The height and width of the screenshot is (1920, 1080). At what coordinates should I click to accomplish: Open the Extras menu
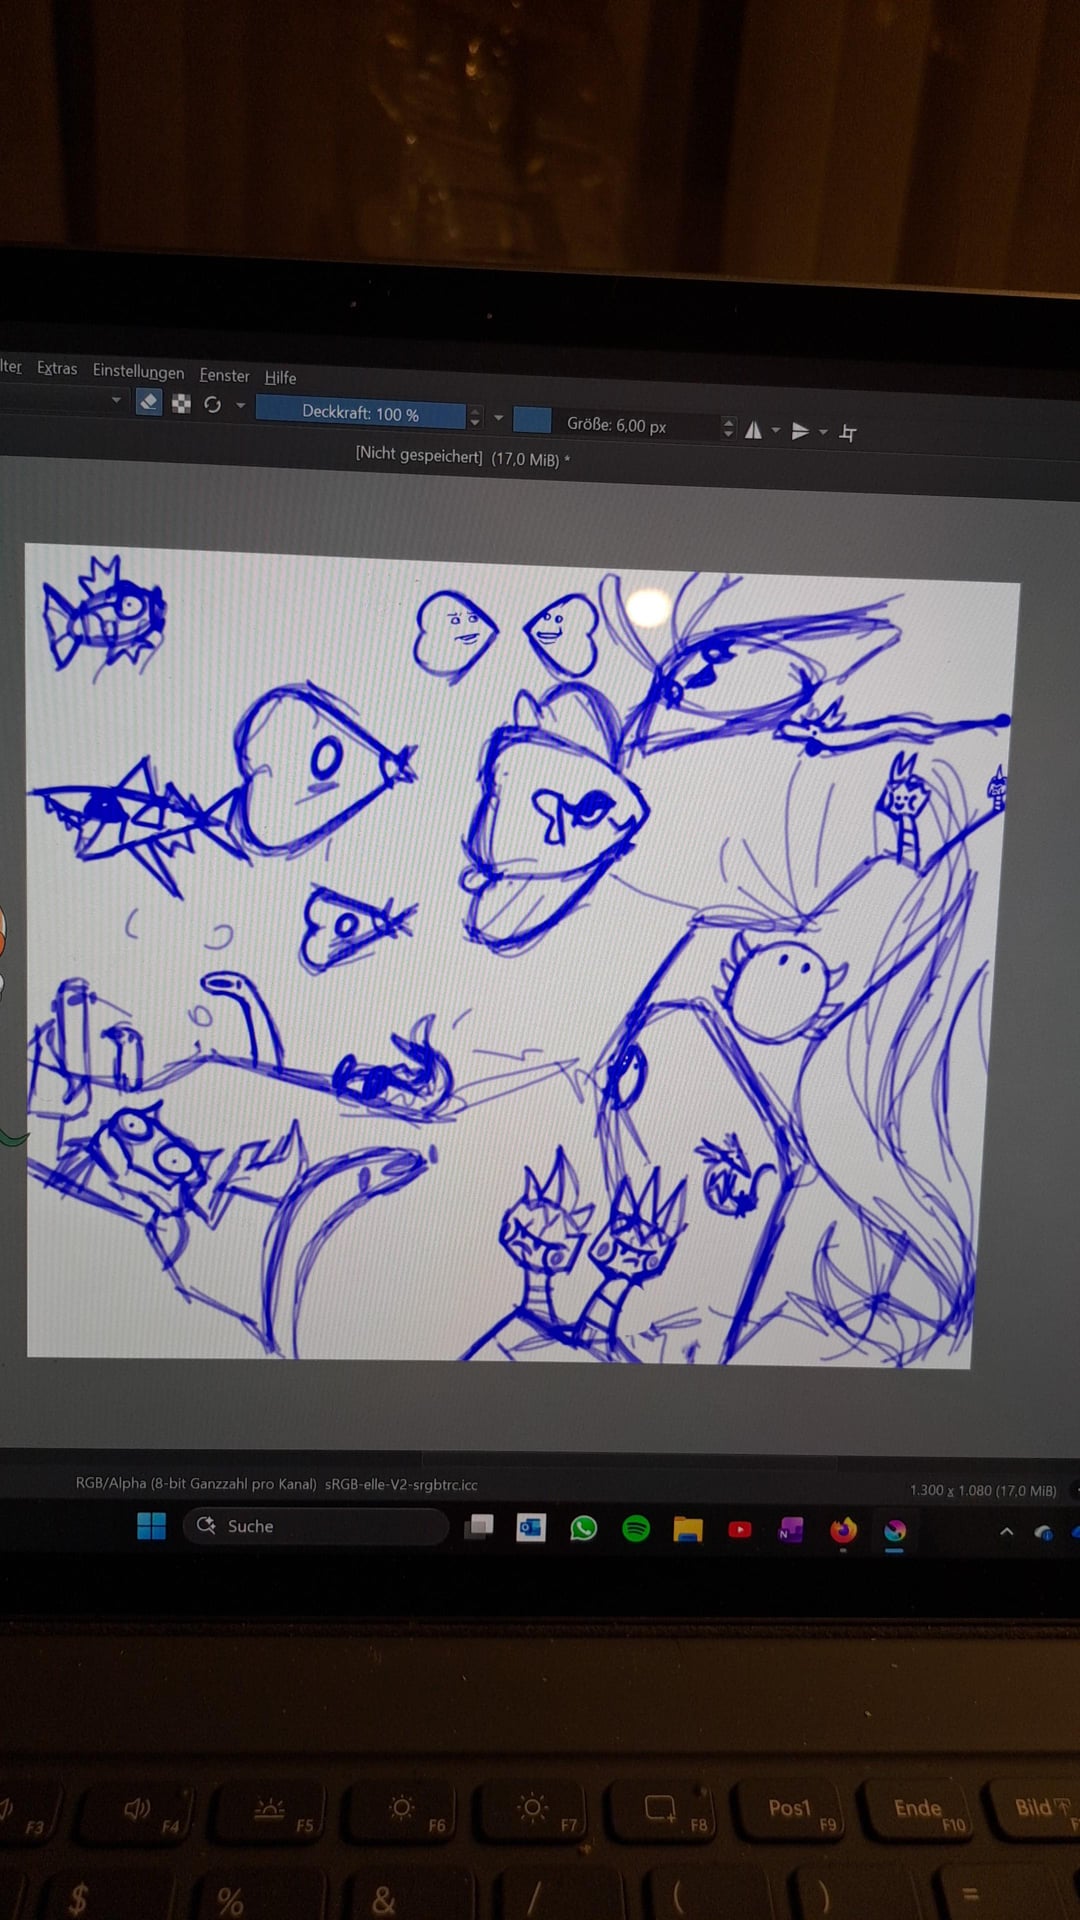57,368
